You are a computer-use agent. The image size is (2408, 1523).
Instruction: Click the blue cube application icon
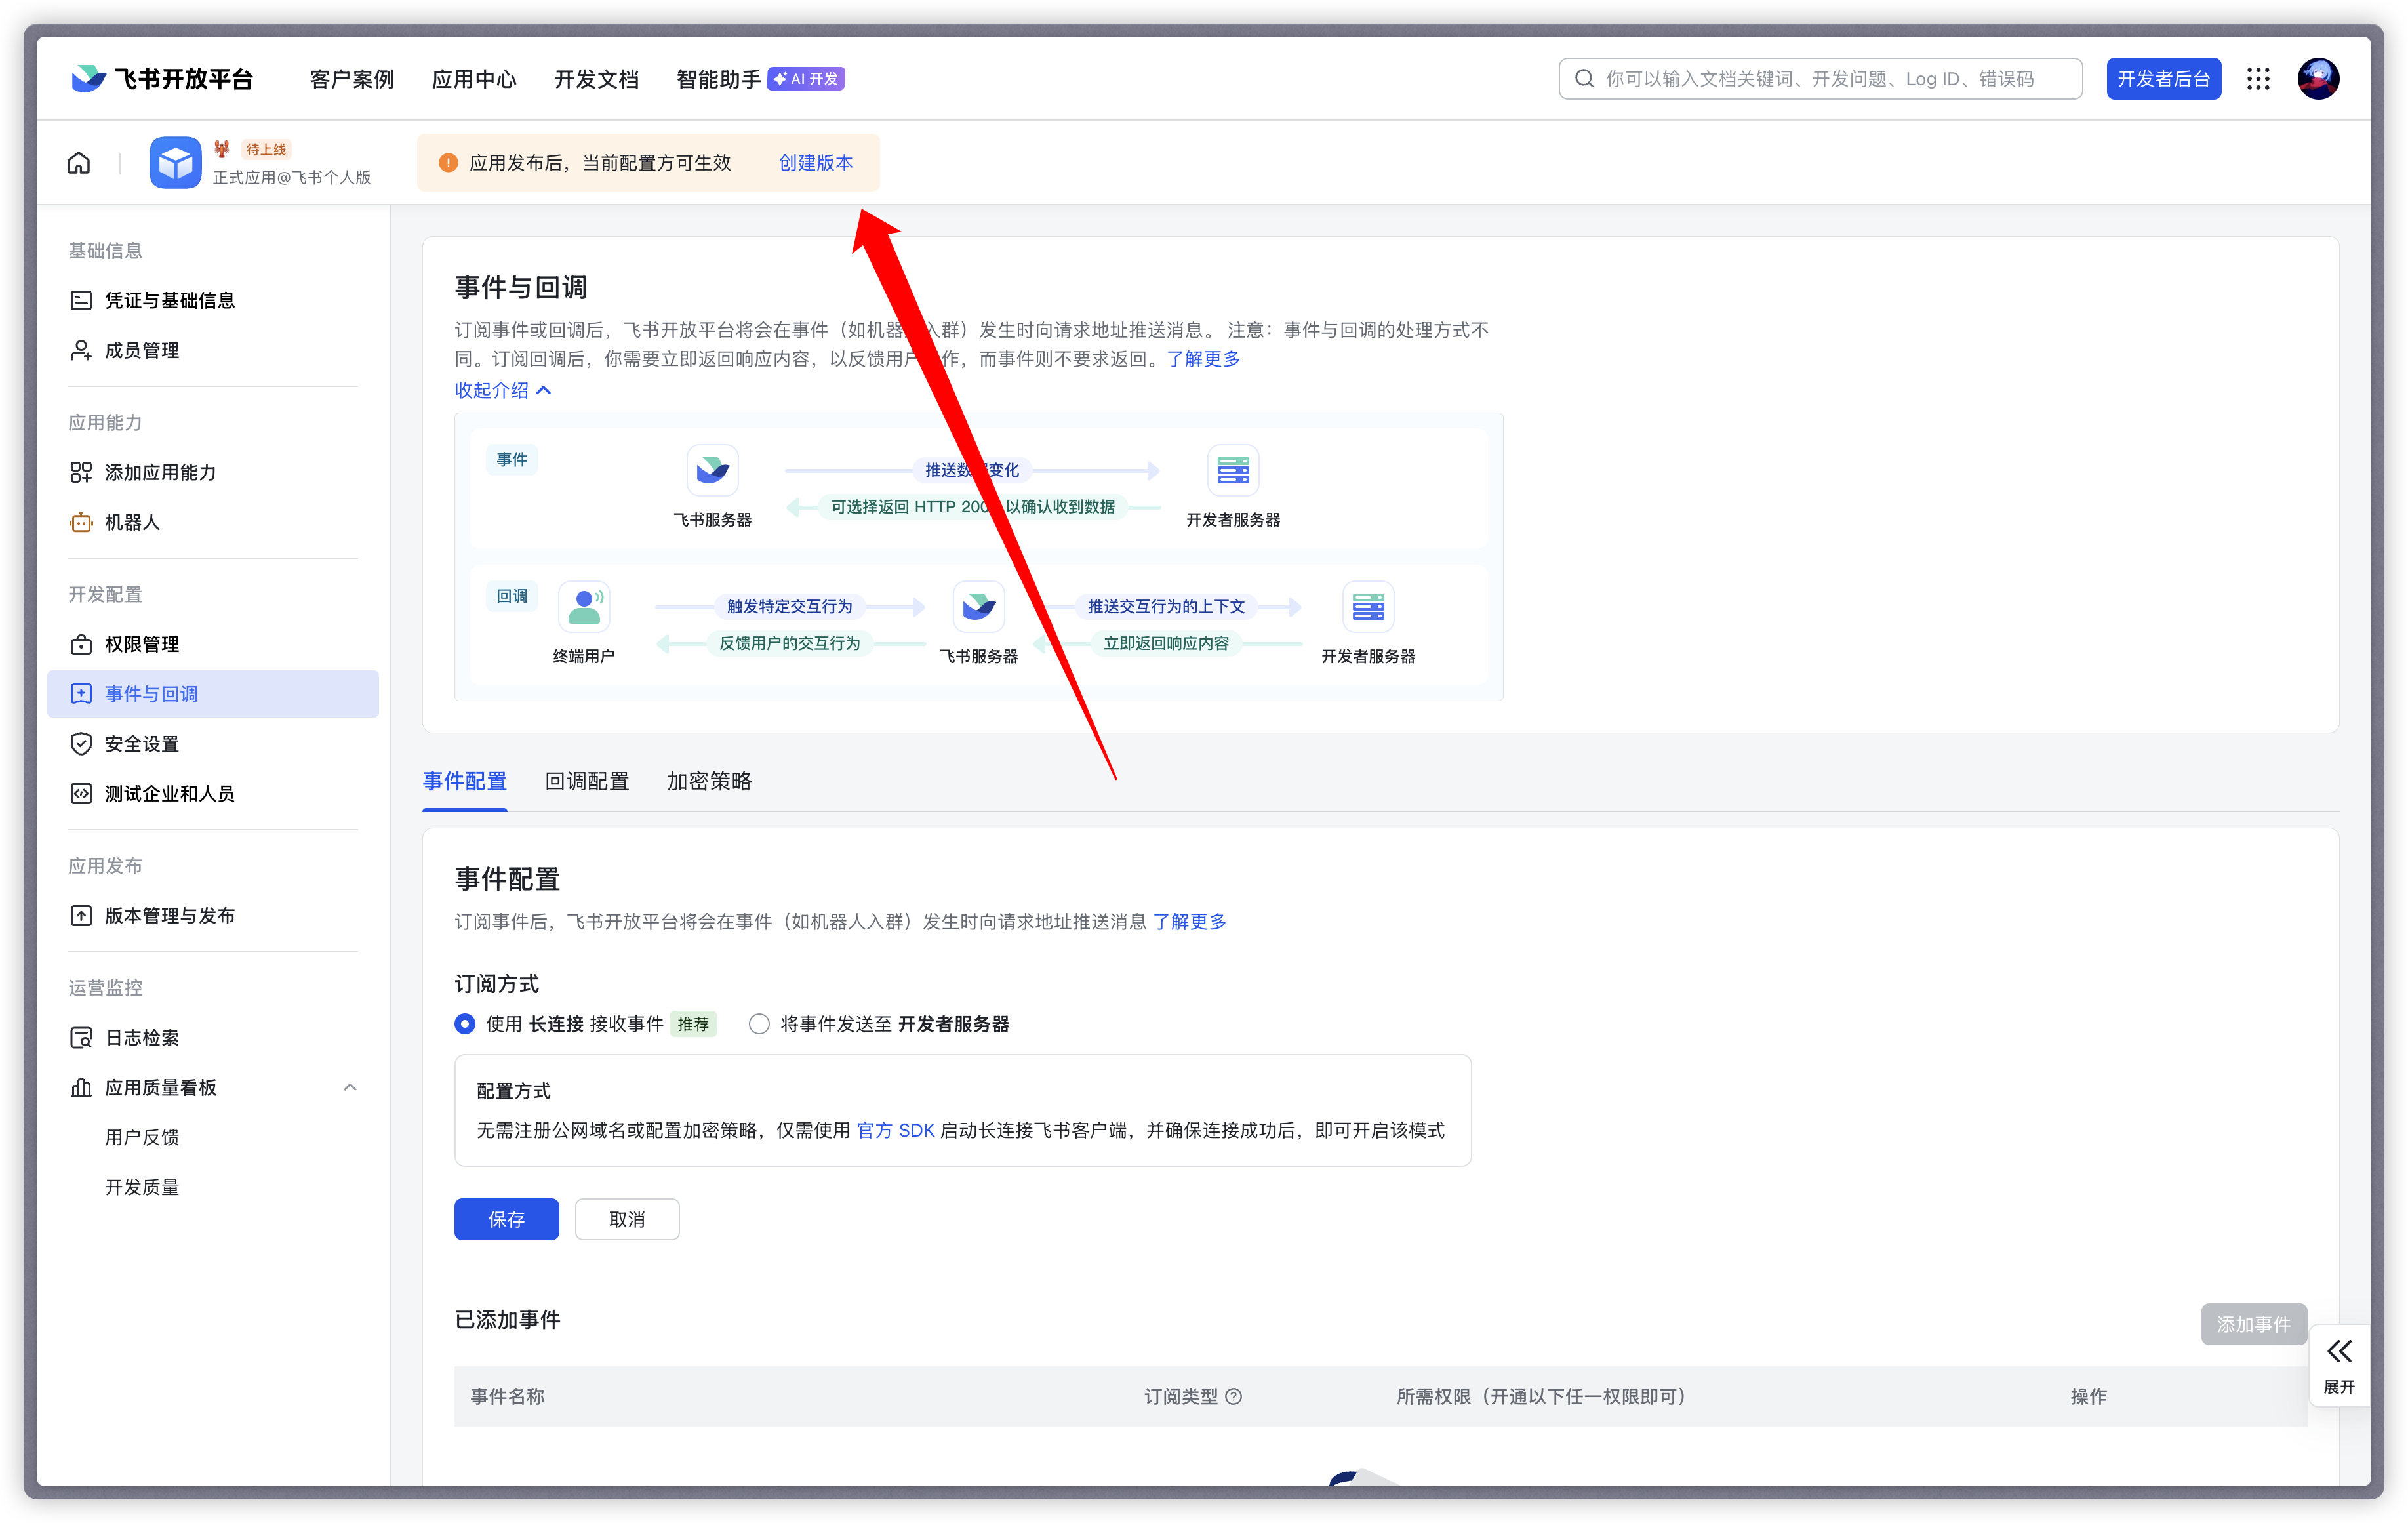[175, 163]
